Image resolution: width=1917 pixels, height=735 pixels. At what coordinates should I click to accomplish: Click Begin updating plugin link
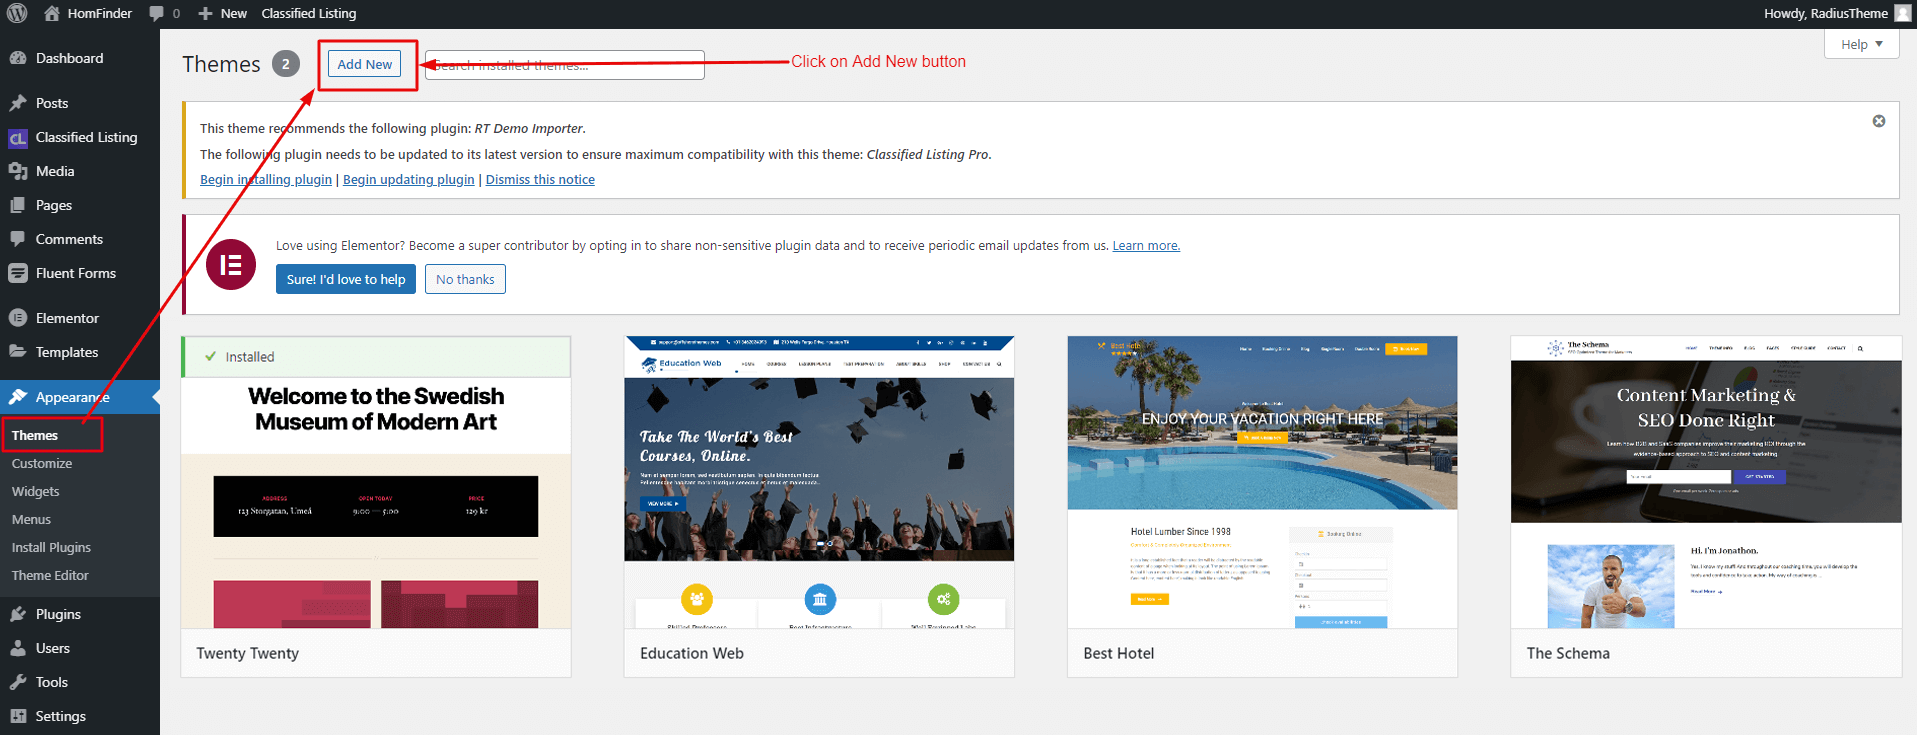(x=409, y=180)
